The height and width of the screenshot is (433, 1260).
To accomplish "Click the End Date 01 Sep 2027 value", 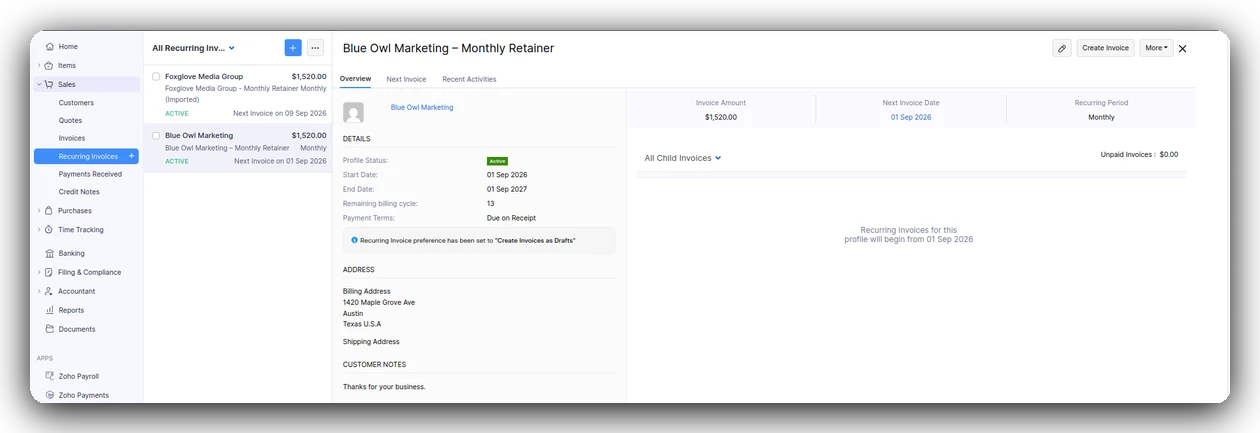I will pyautogui.click(x=507, y=189).
